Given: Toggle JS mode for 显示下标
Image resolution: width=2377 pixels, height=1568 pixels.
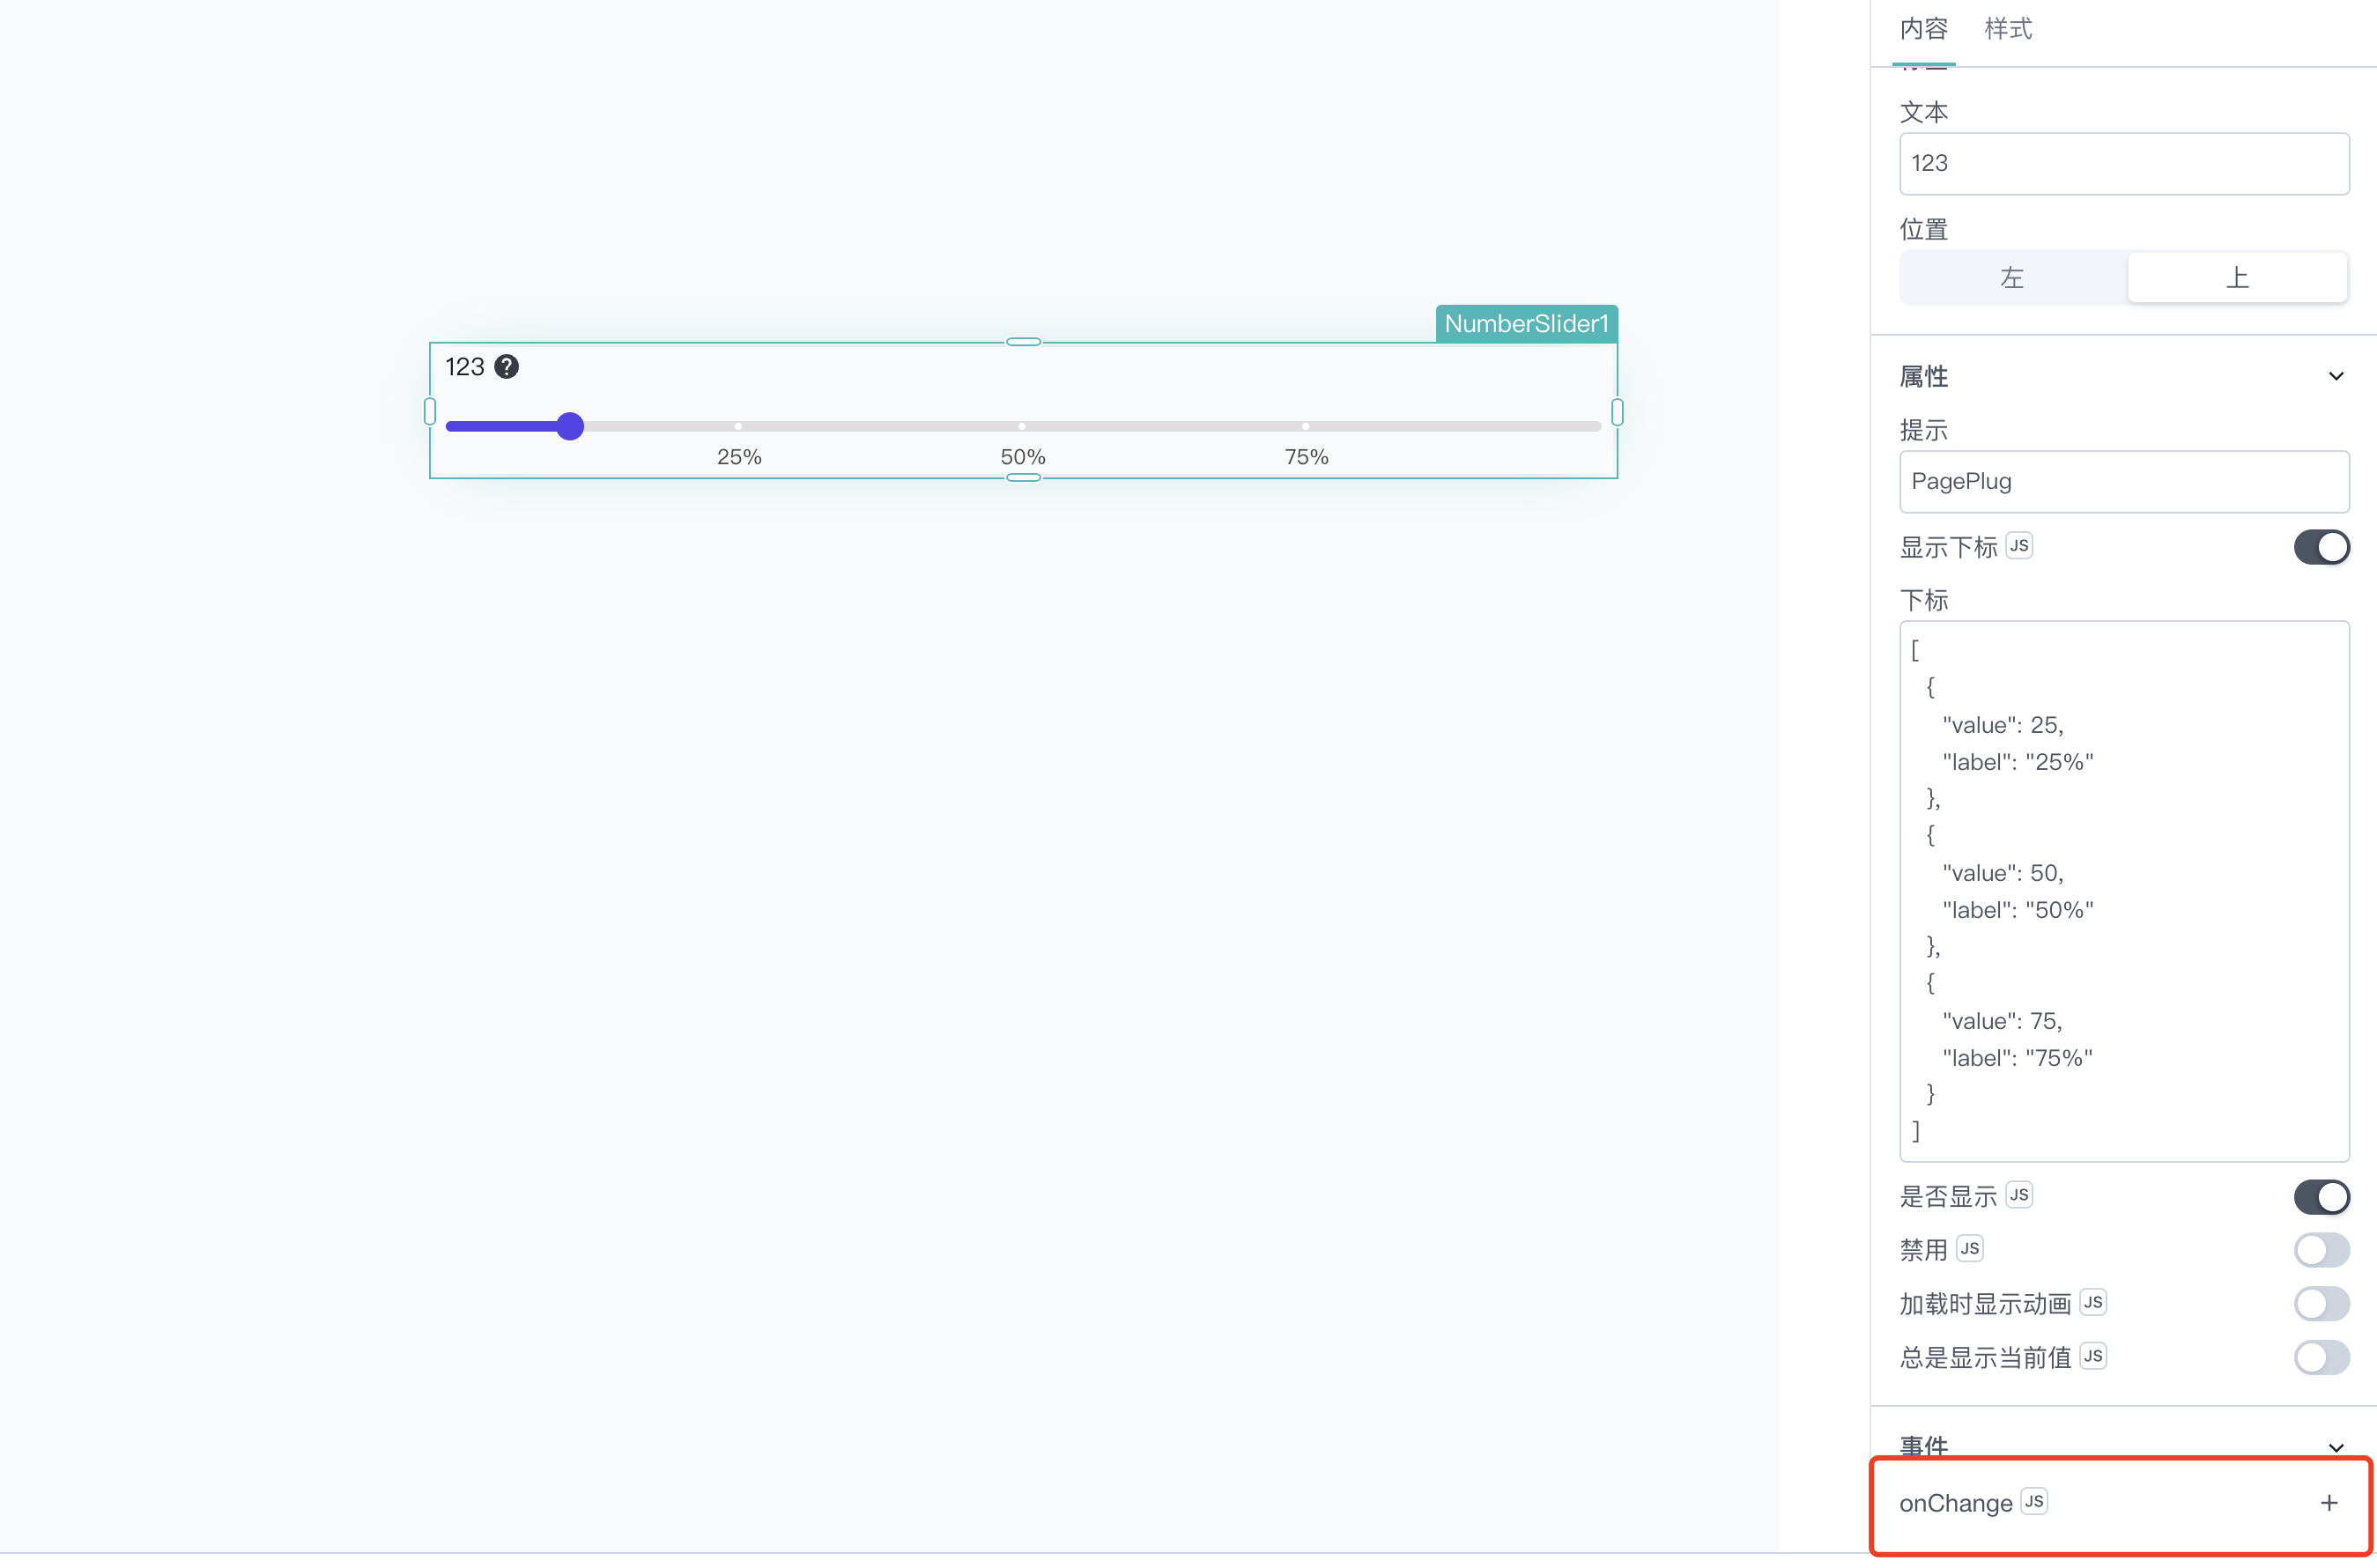Looking at the screenshot, I should click(2018, 546).
